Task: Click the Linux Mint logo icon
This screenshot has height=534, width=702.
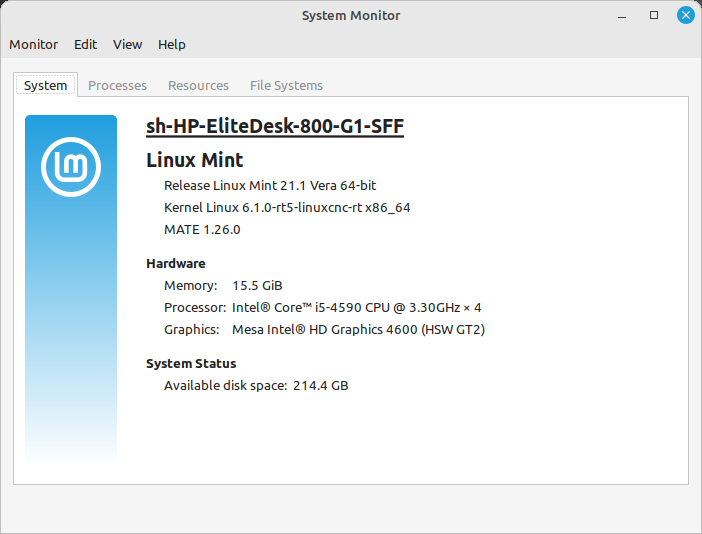Action: tap(71, 167)
